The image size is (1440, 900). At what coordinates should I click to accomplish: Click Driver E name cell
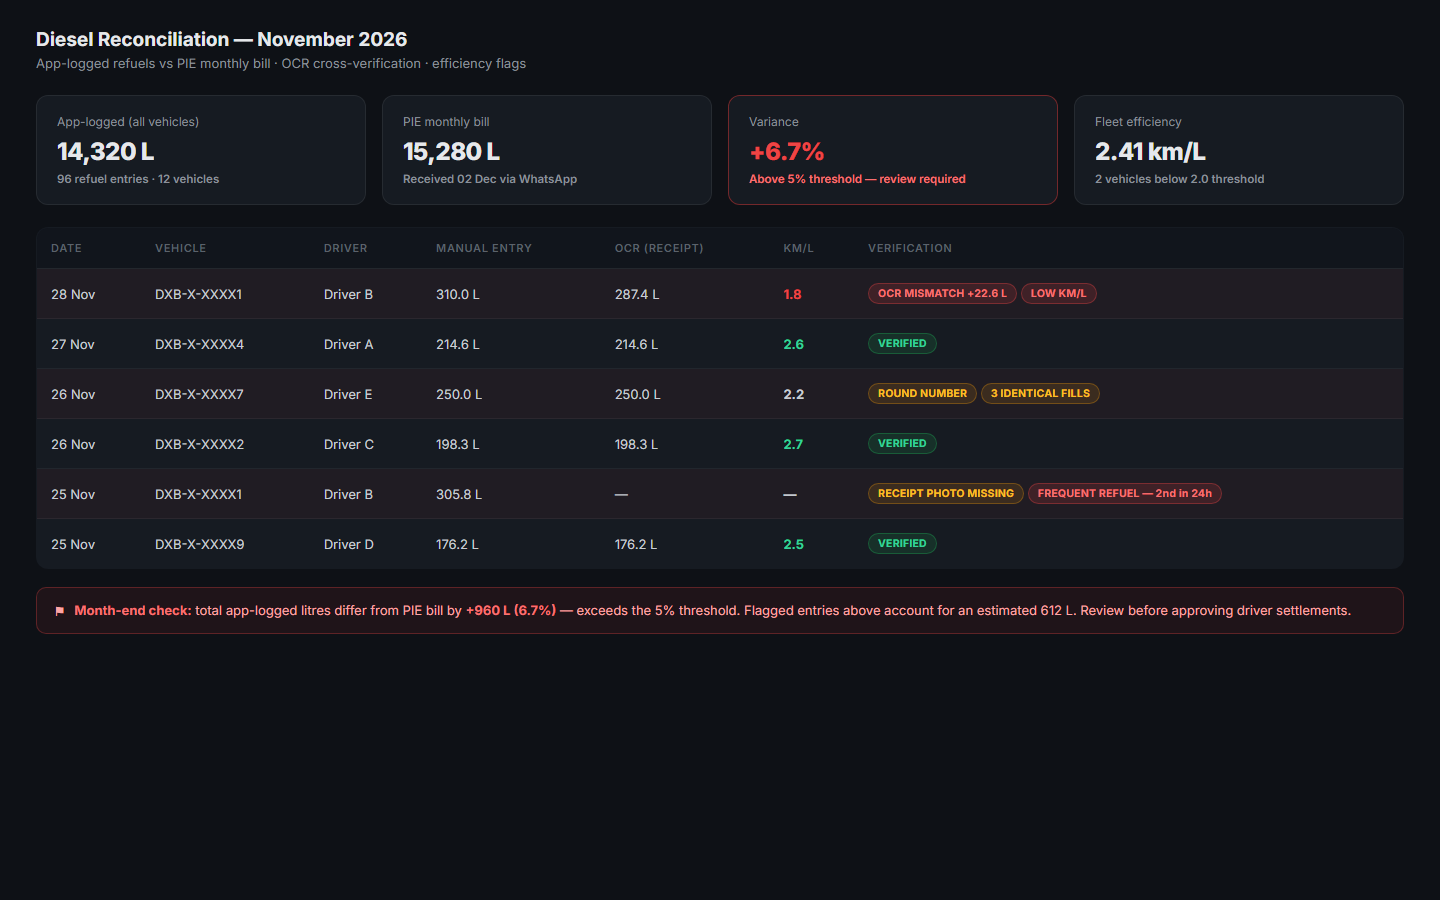(348, 394)
